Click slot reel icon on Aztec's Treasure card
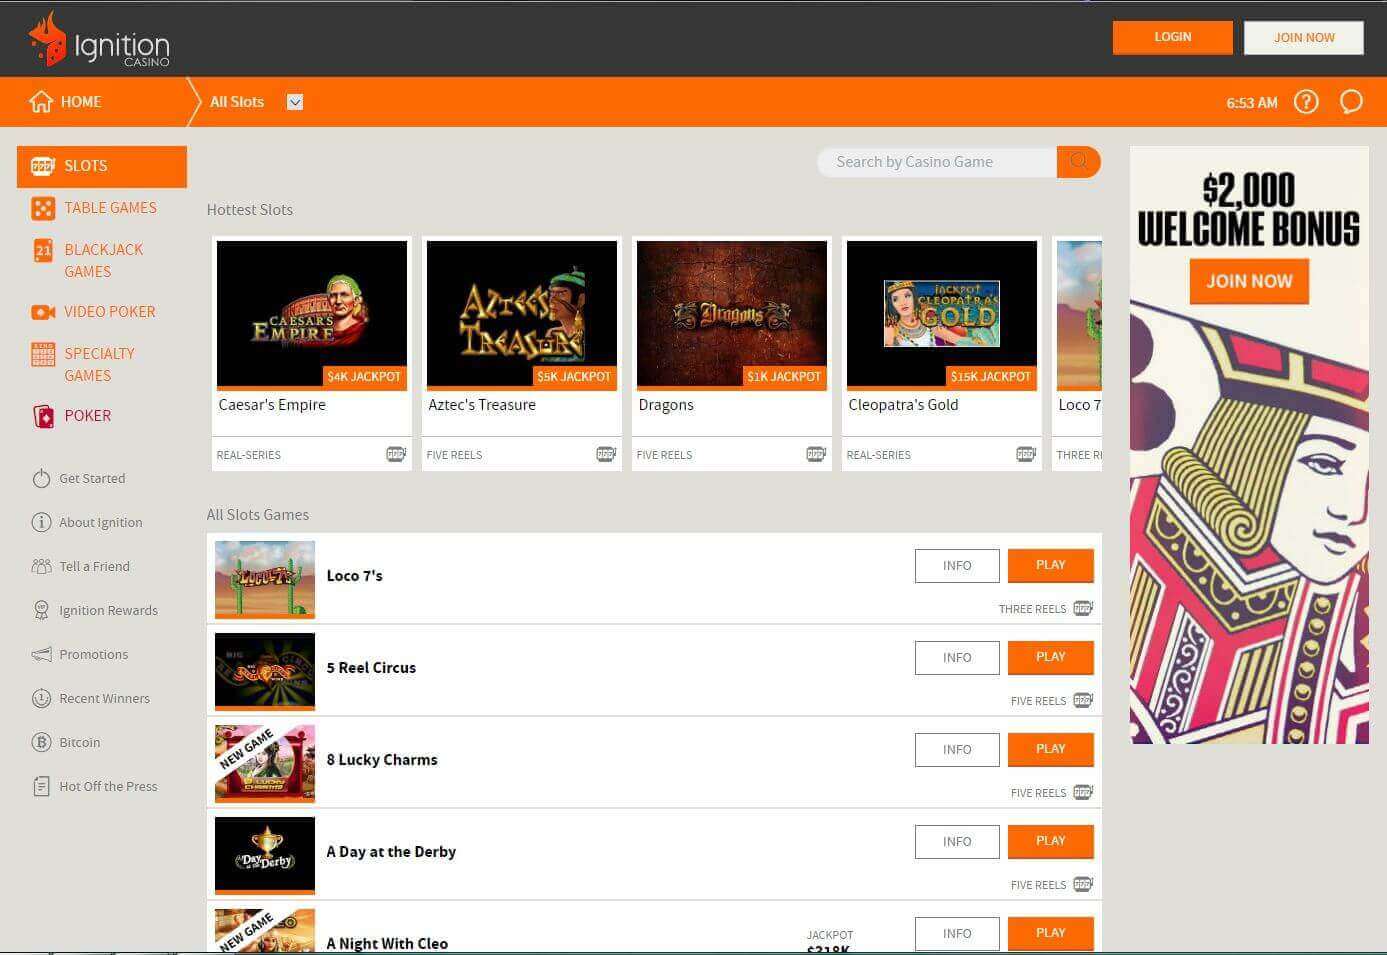The width and height of the screenshot is (1387, 955). [x=606, y=454]
